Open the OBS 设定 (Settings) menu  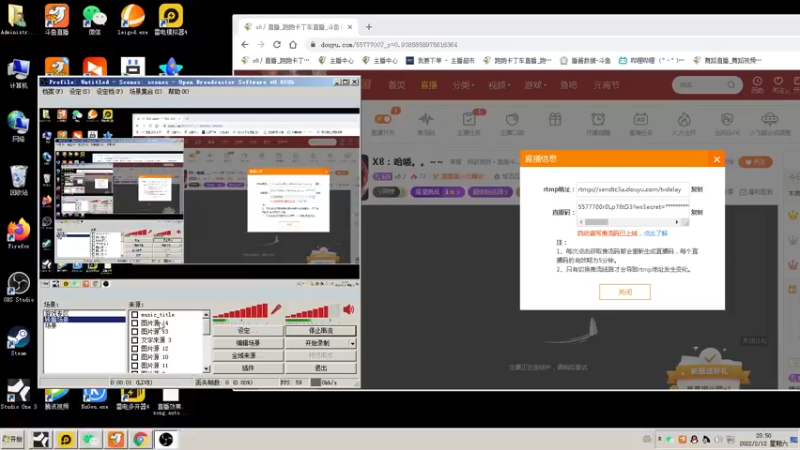tap(79, 92)
